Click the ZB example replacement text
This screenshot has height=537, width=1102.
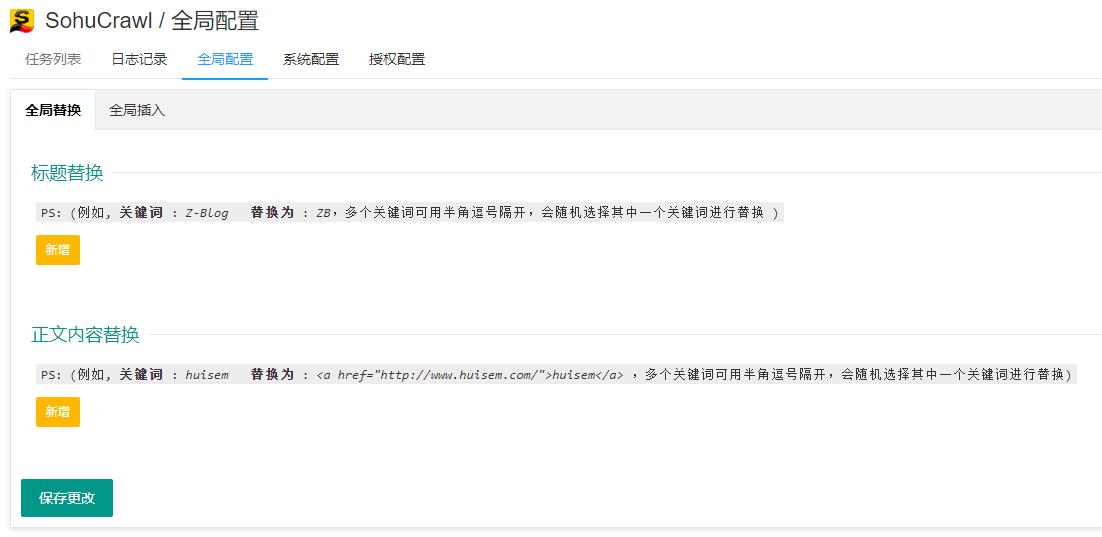coord(323,213)
